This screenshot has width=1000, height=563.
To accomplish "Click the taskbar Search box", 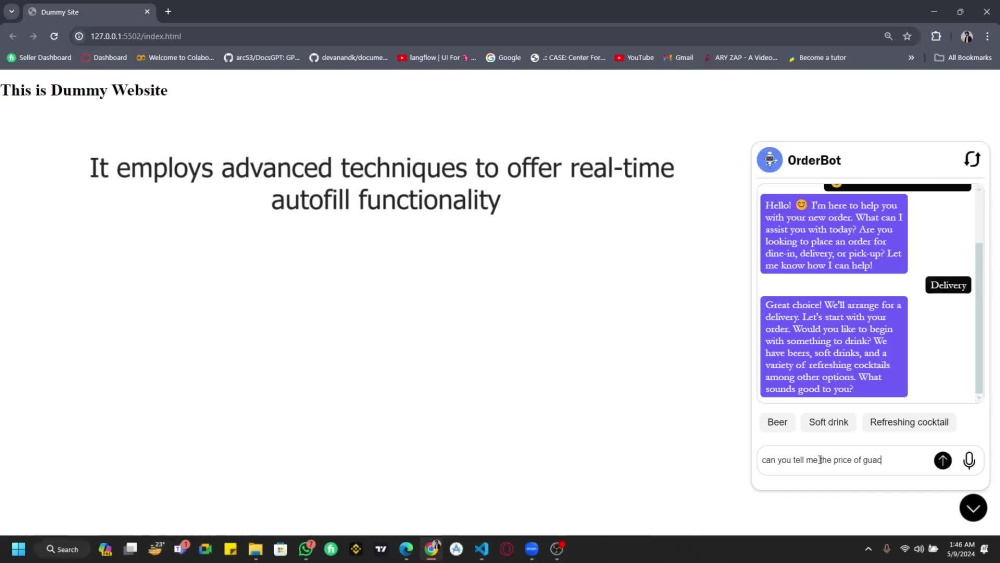I will [x=62, y=549].
